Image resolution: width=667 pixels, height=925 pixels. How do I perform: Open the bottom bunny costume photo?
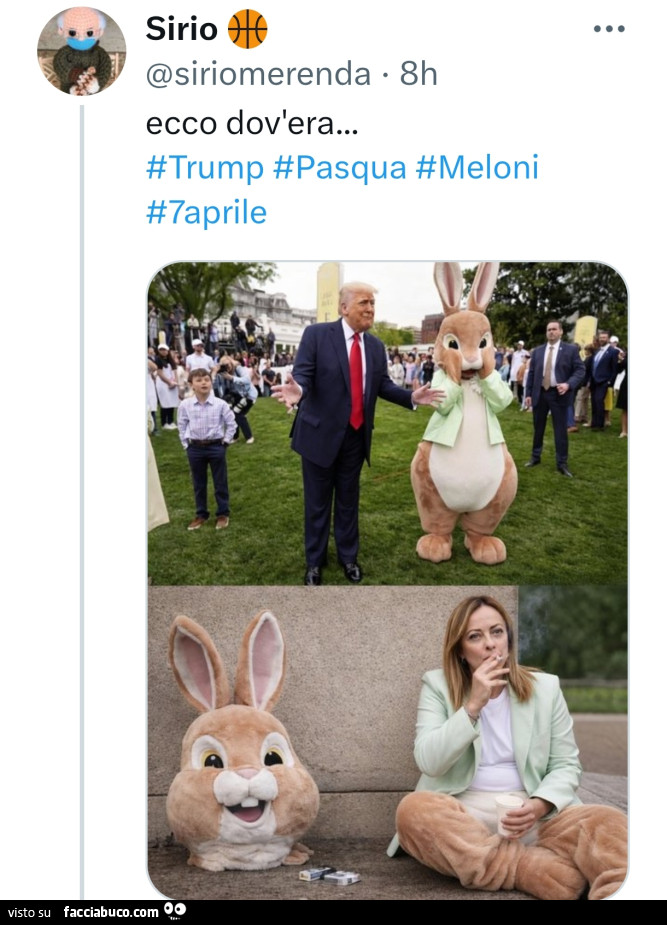(387, 742)
